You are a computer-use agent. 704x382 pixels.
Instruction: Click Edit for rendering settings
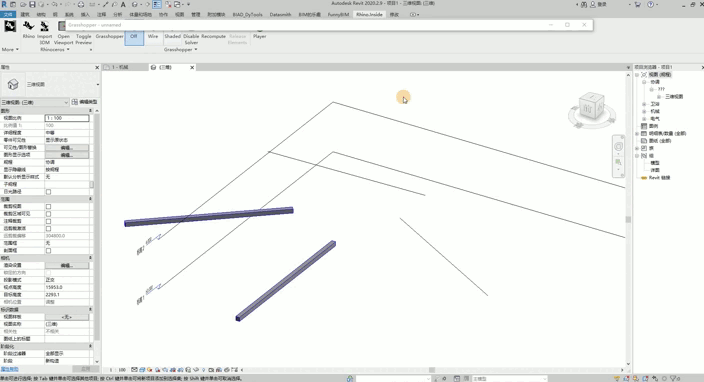67,265
